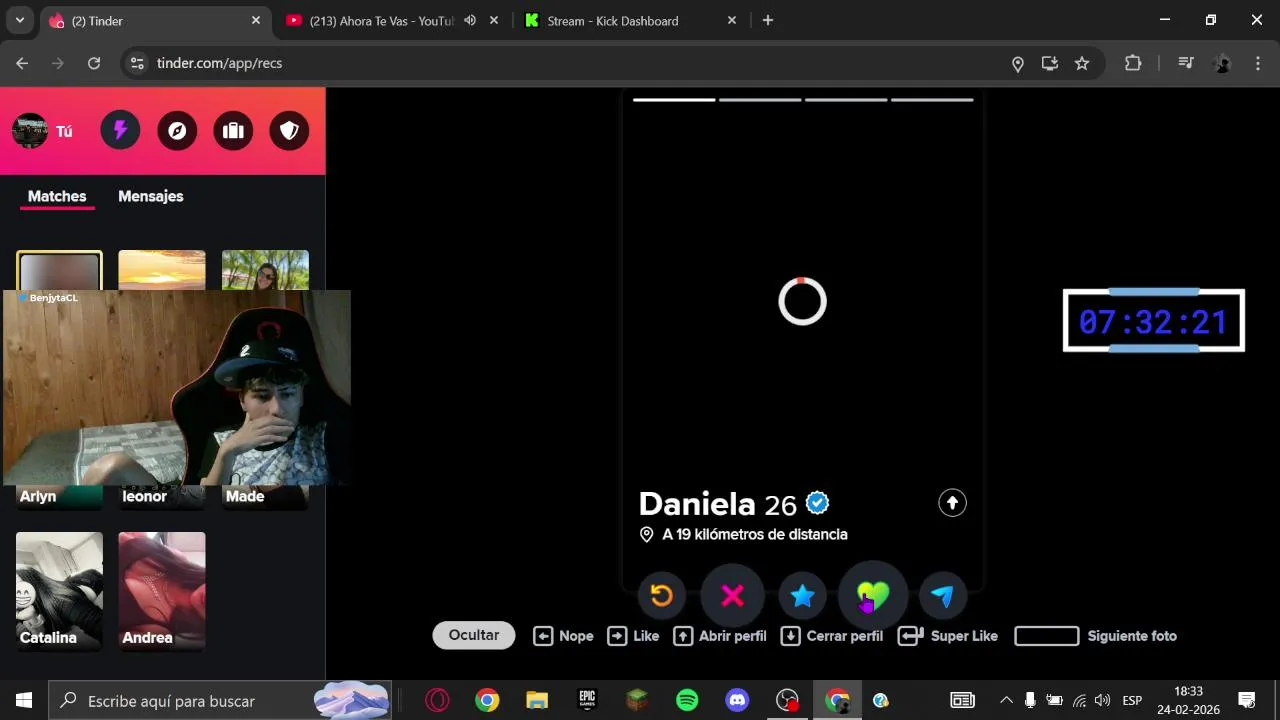Click the green heart Like button
The height and width of the screenshot is (720, 1280).
tap(873, 596)
